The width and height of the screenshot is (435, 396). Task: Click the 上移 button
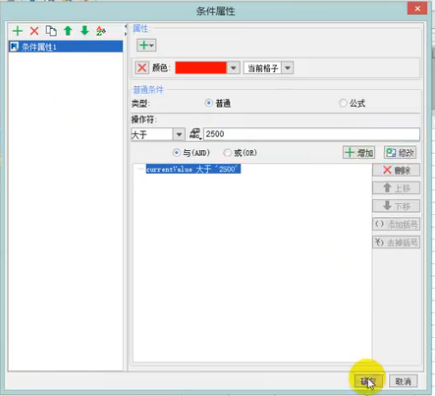tap(396, 188)
